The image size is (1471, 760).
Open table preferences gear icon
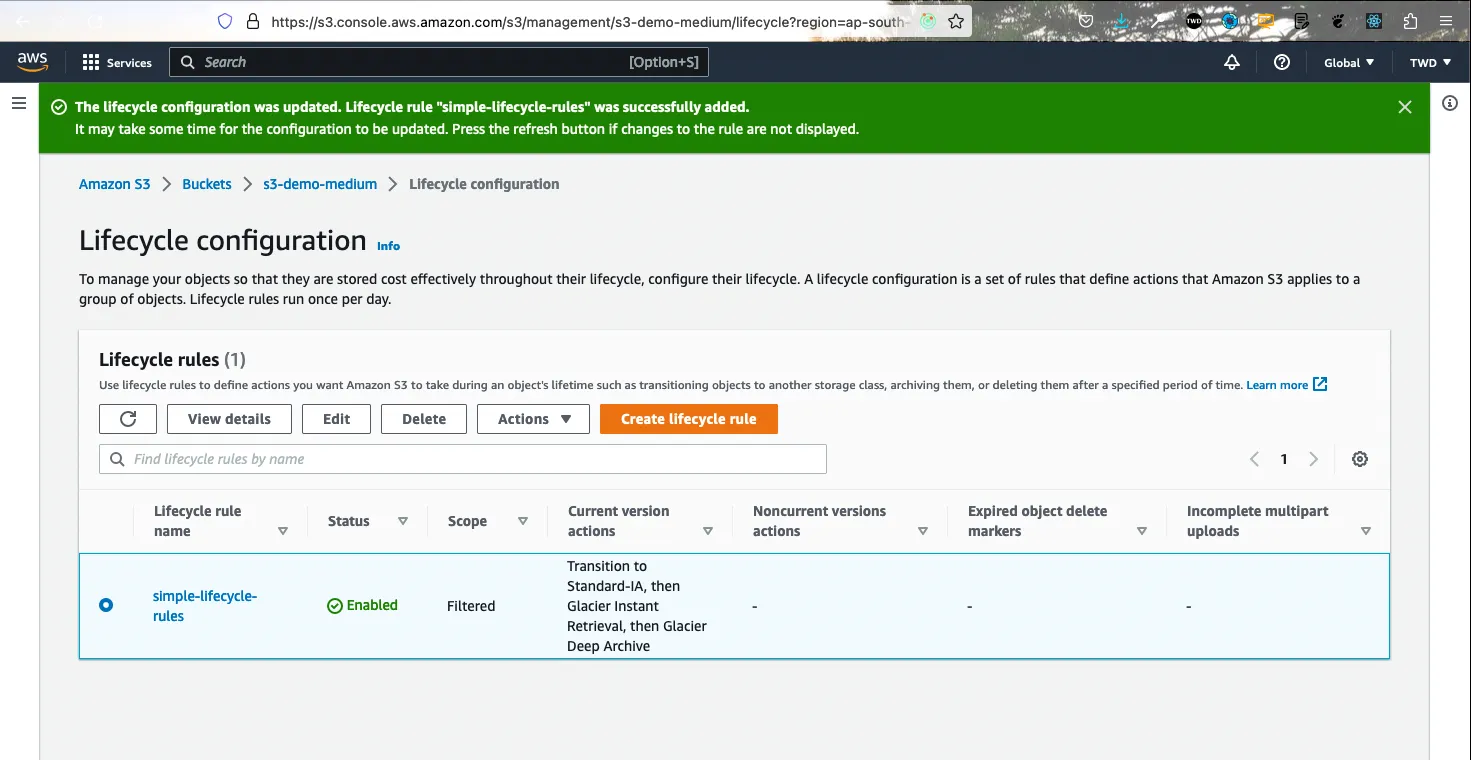pyautogui.click(x=1360, y=459)
